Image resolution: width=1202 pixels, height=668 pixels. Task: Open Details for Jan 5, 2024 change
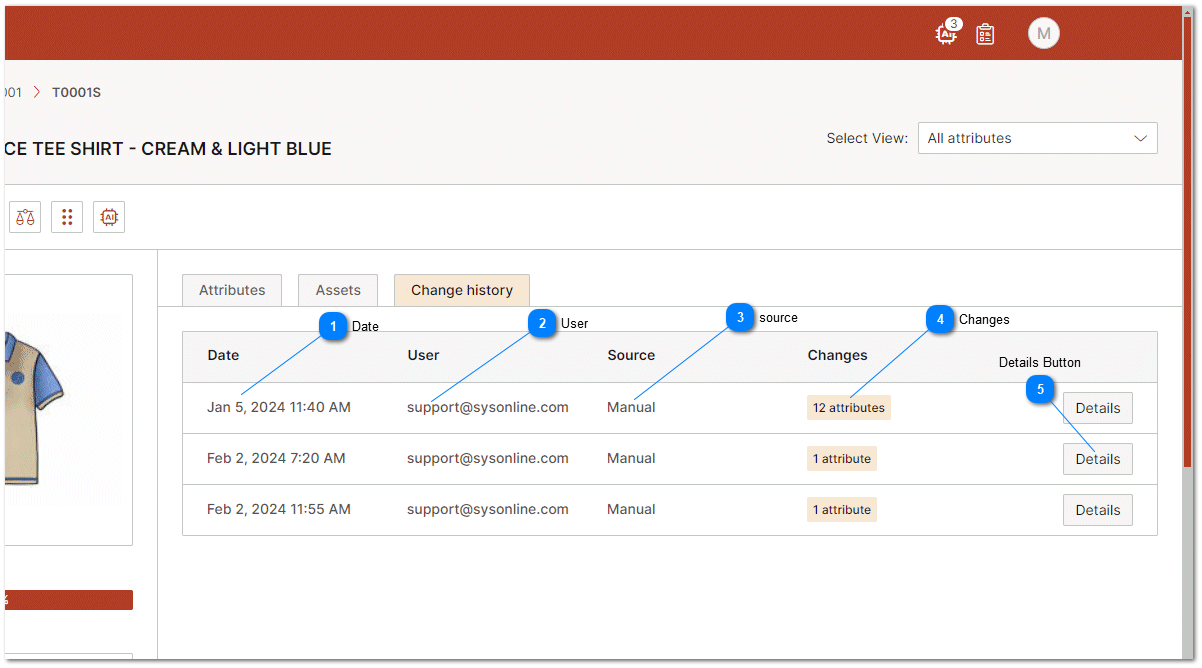(1097, 408)
